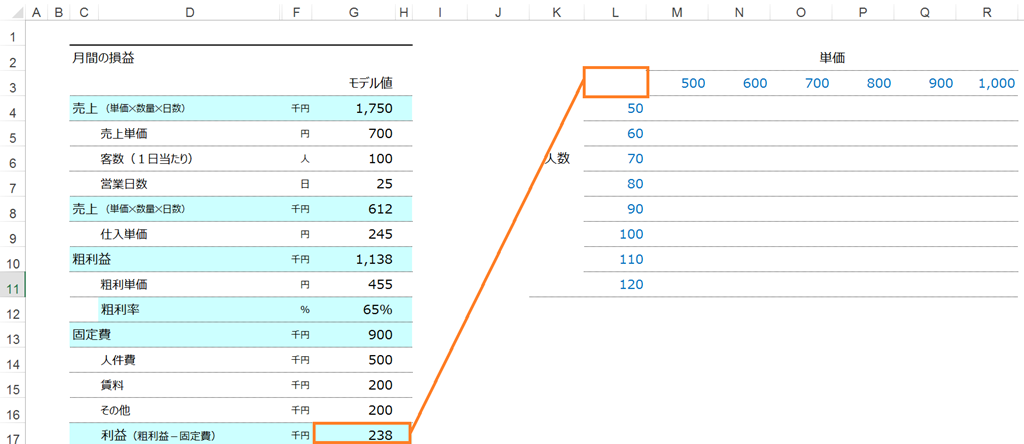The width and height of the screenshot is (1024, 444).
Task: Select row 11 header
Action: [12, 289]
